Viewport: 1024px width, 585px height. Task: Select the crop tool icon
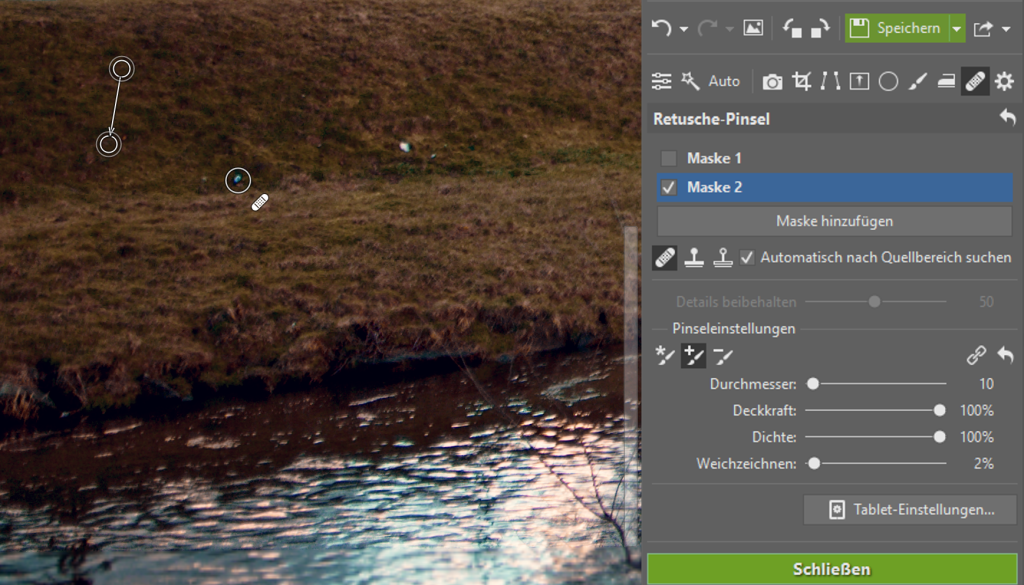click(x=801, y=82)
